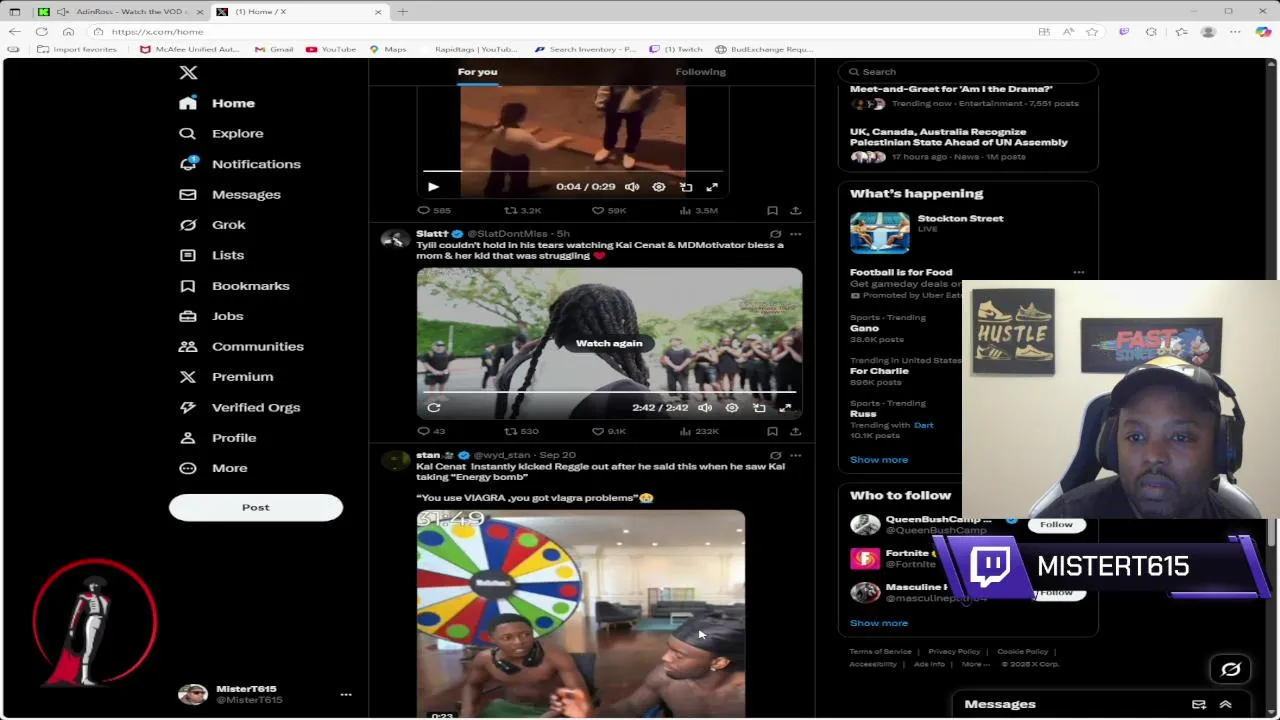Click Grok icon on Slattt post
Viewport: 1280px width, 720px height.
click(775, 234)
